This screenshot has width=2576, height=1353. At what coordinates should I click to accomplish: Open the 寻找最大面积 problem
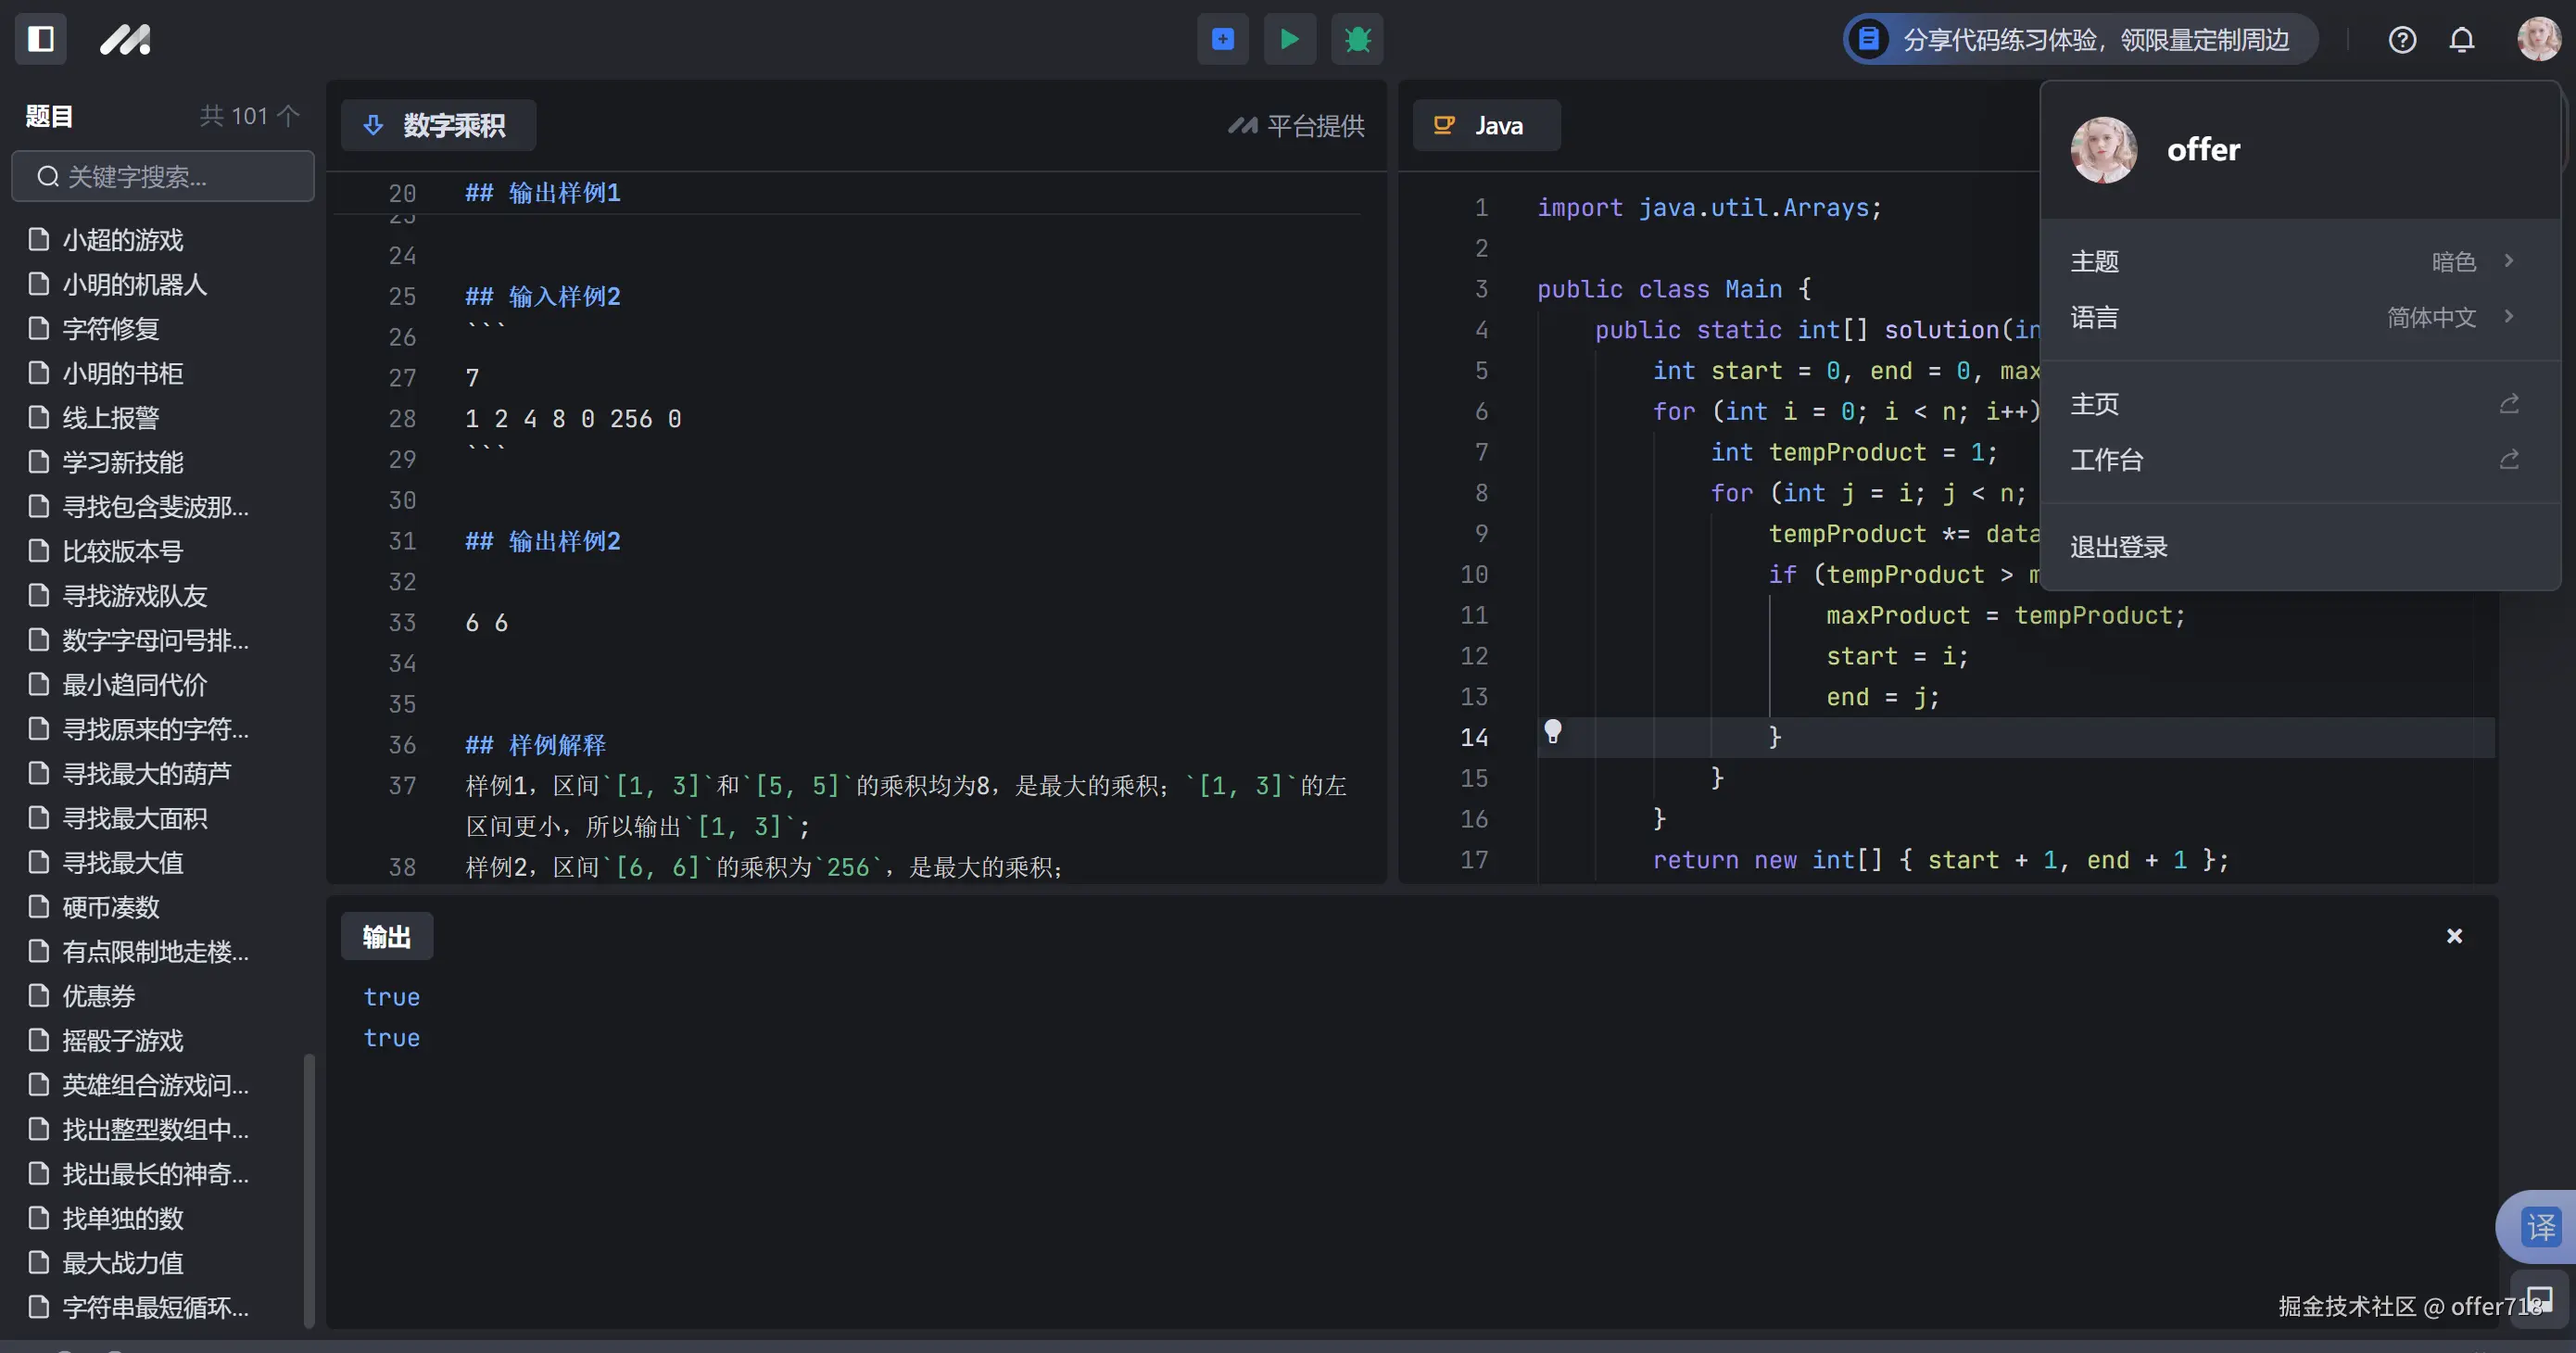(134, 818)
